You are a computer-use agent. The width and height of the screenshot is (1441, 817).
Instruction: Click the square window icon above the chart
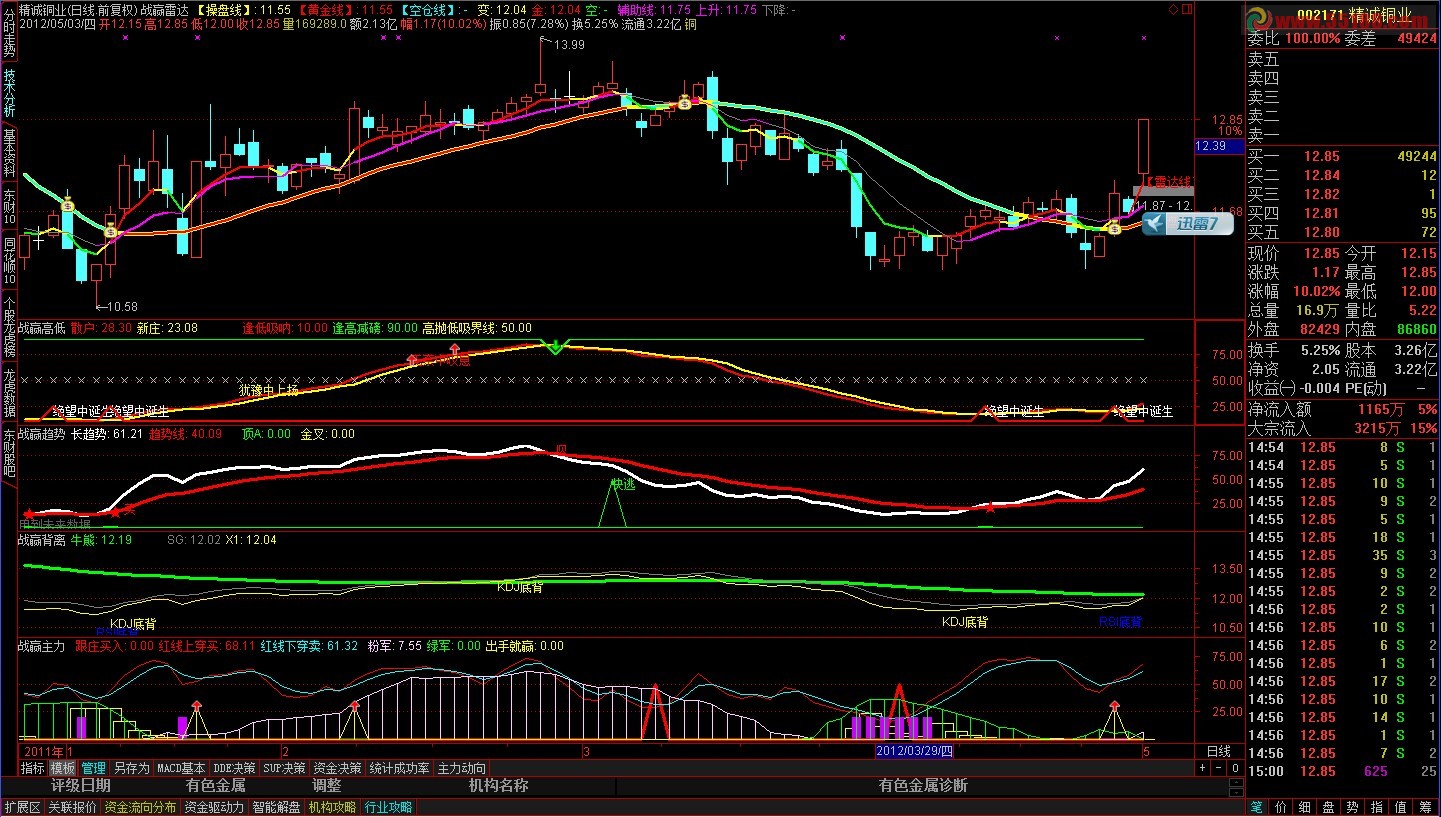point(1187,9)
